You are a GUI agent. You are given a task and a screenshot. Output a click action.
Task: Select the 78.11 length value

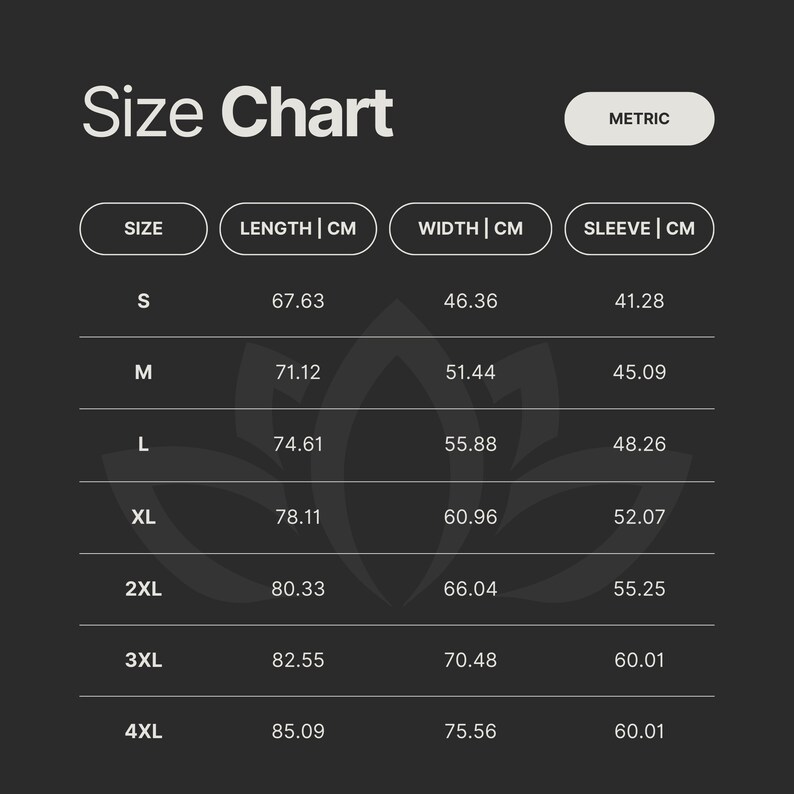coord(298,517)
